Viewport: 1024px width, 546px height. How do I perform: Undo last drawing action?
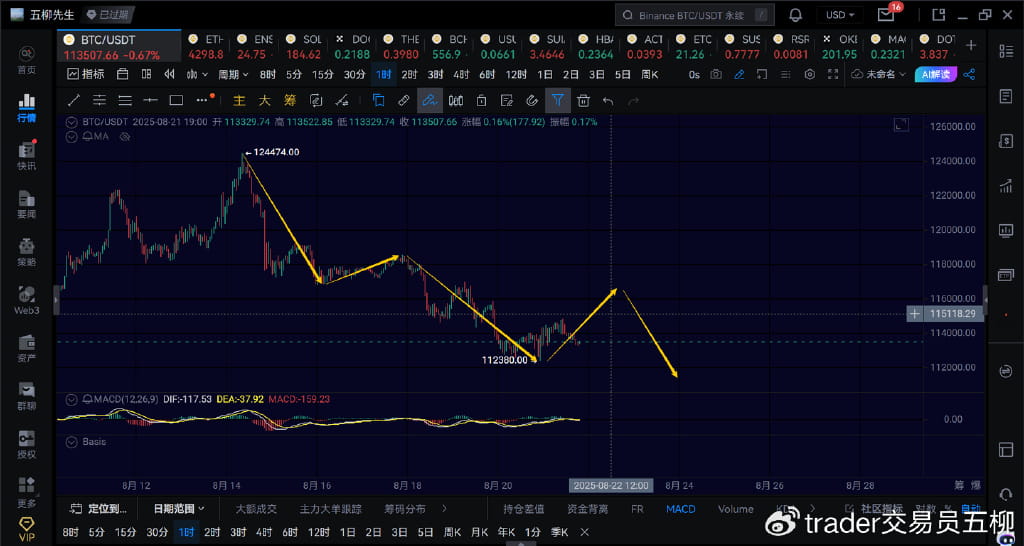608,101
